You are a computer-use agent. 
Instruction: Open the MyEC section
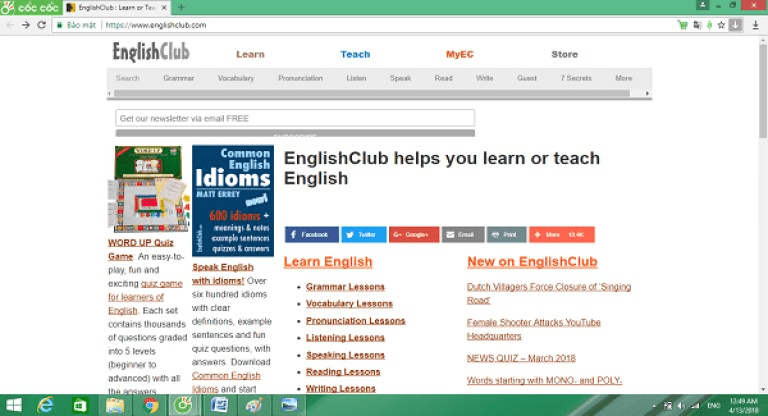coord(459,54)
